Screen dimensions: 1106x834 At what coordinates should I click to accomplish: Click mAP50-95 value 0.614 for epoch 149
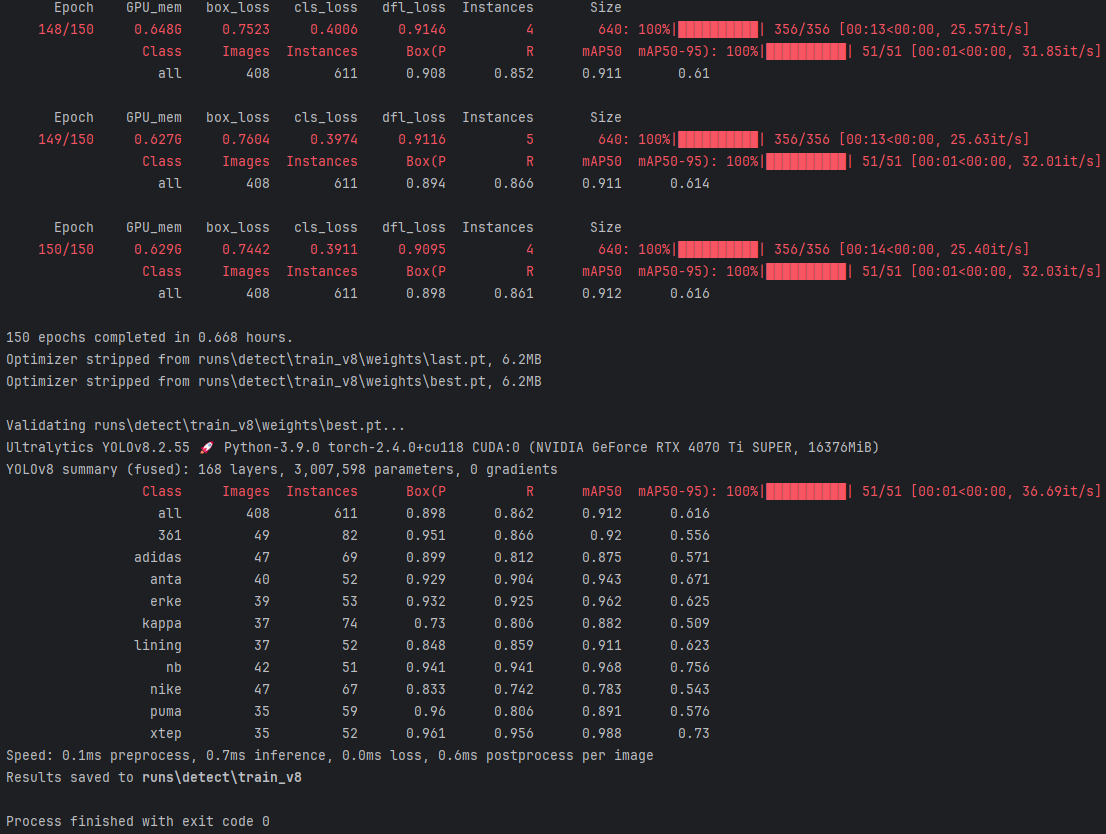[690, 183]
